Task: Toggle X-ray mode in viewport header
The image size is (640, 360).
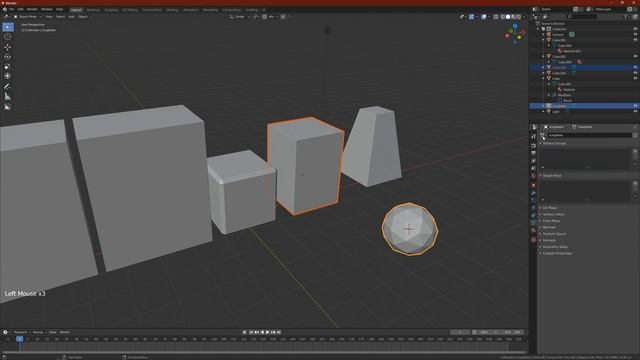Action: tap(496, 17)
